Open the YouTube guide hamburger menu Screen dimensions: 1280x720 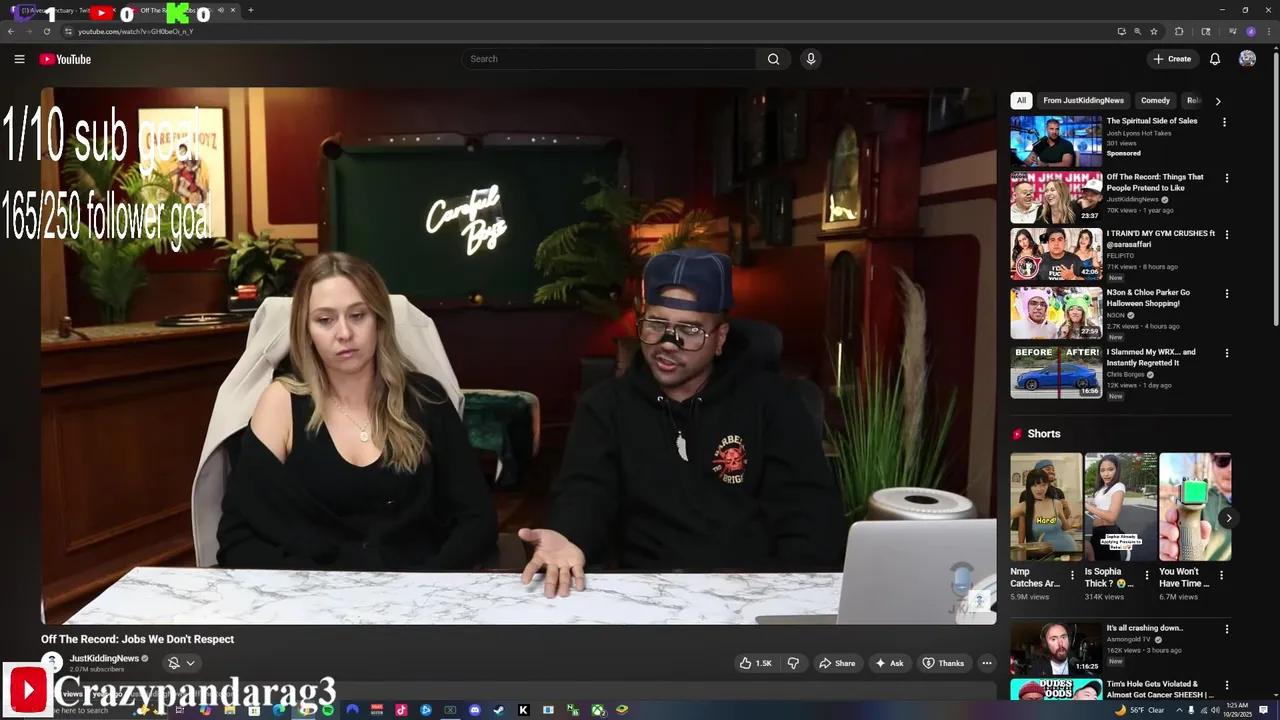pos(19,59)
